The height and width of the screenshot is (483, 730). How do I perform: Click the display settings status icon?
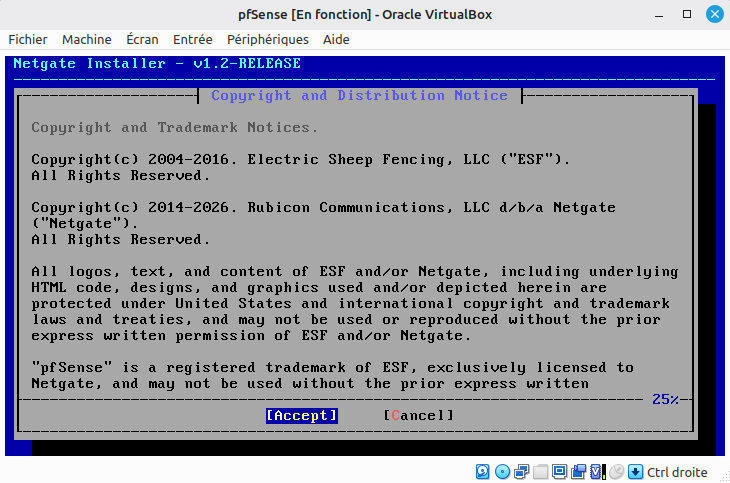click(x=559, y=472)
